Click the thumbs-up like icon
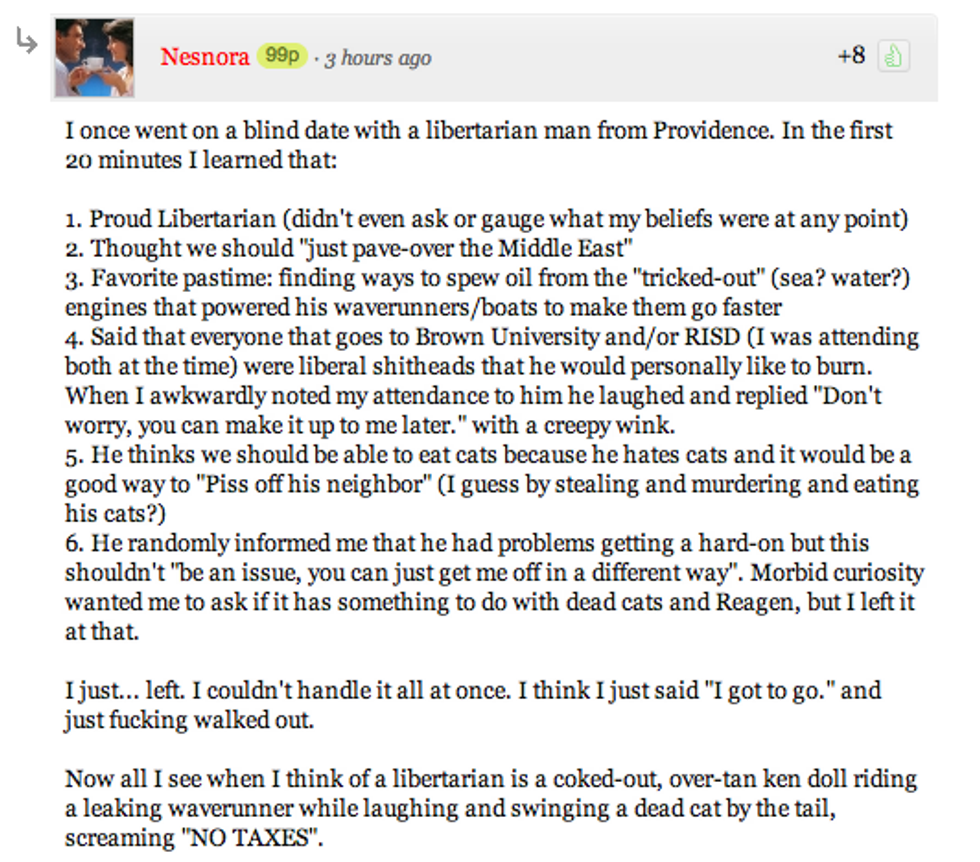 (892, 57)
